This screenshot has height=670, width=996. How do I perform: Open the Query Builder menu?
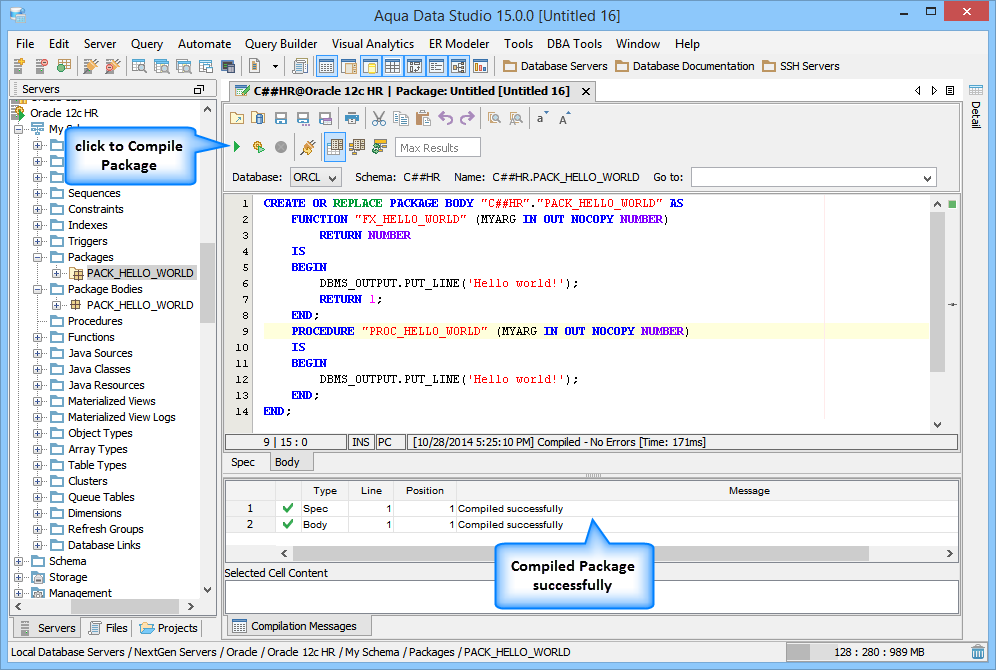click(x=281, y=44)
